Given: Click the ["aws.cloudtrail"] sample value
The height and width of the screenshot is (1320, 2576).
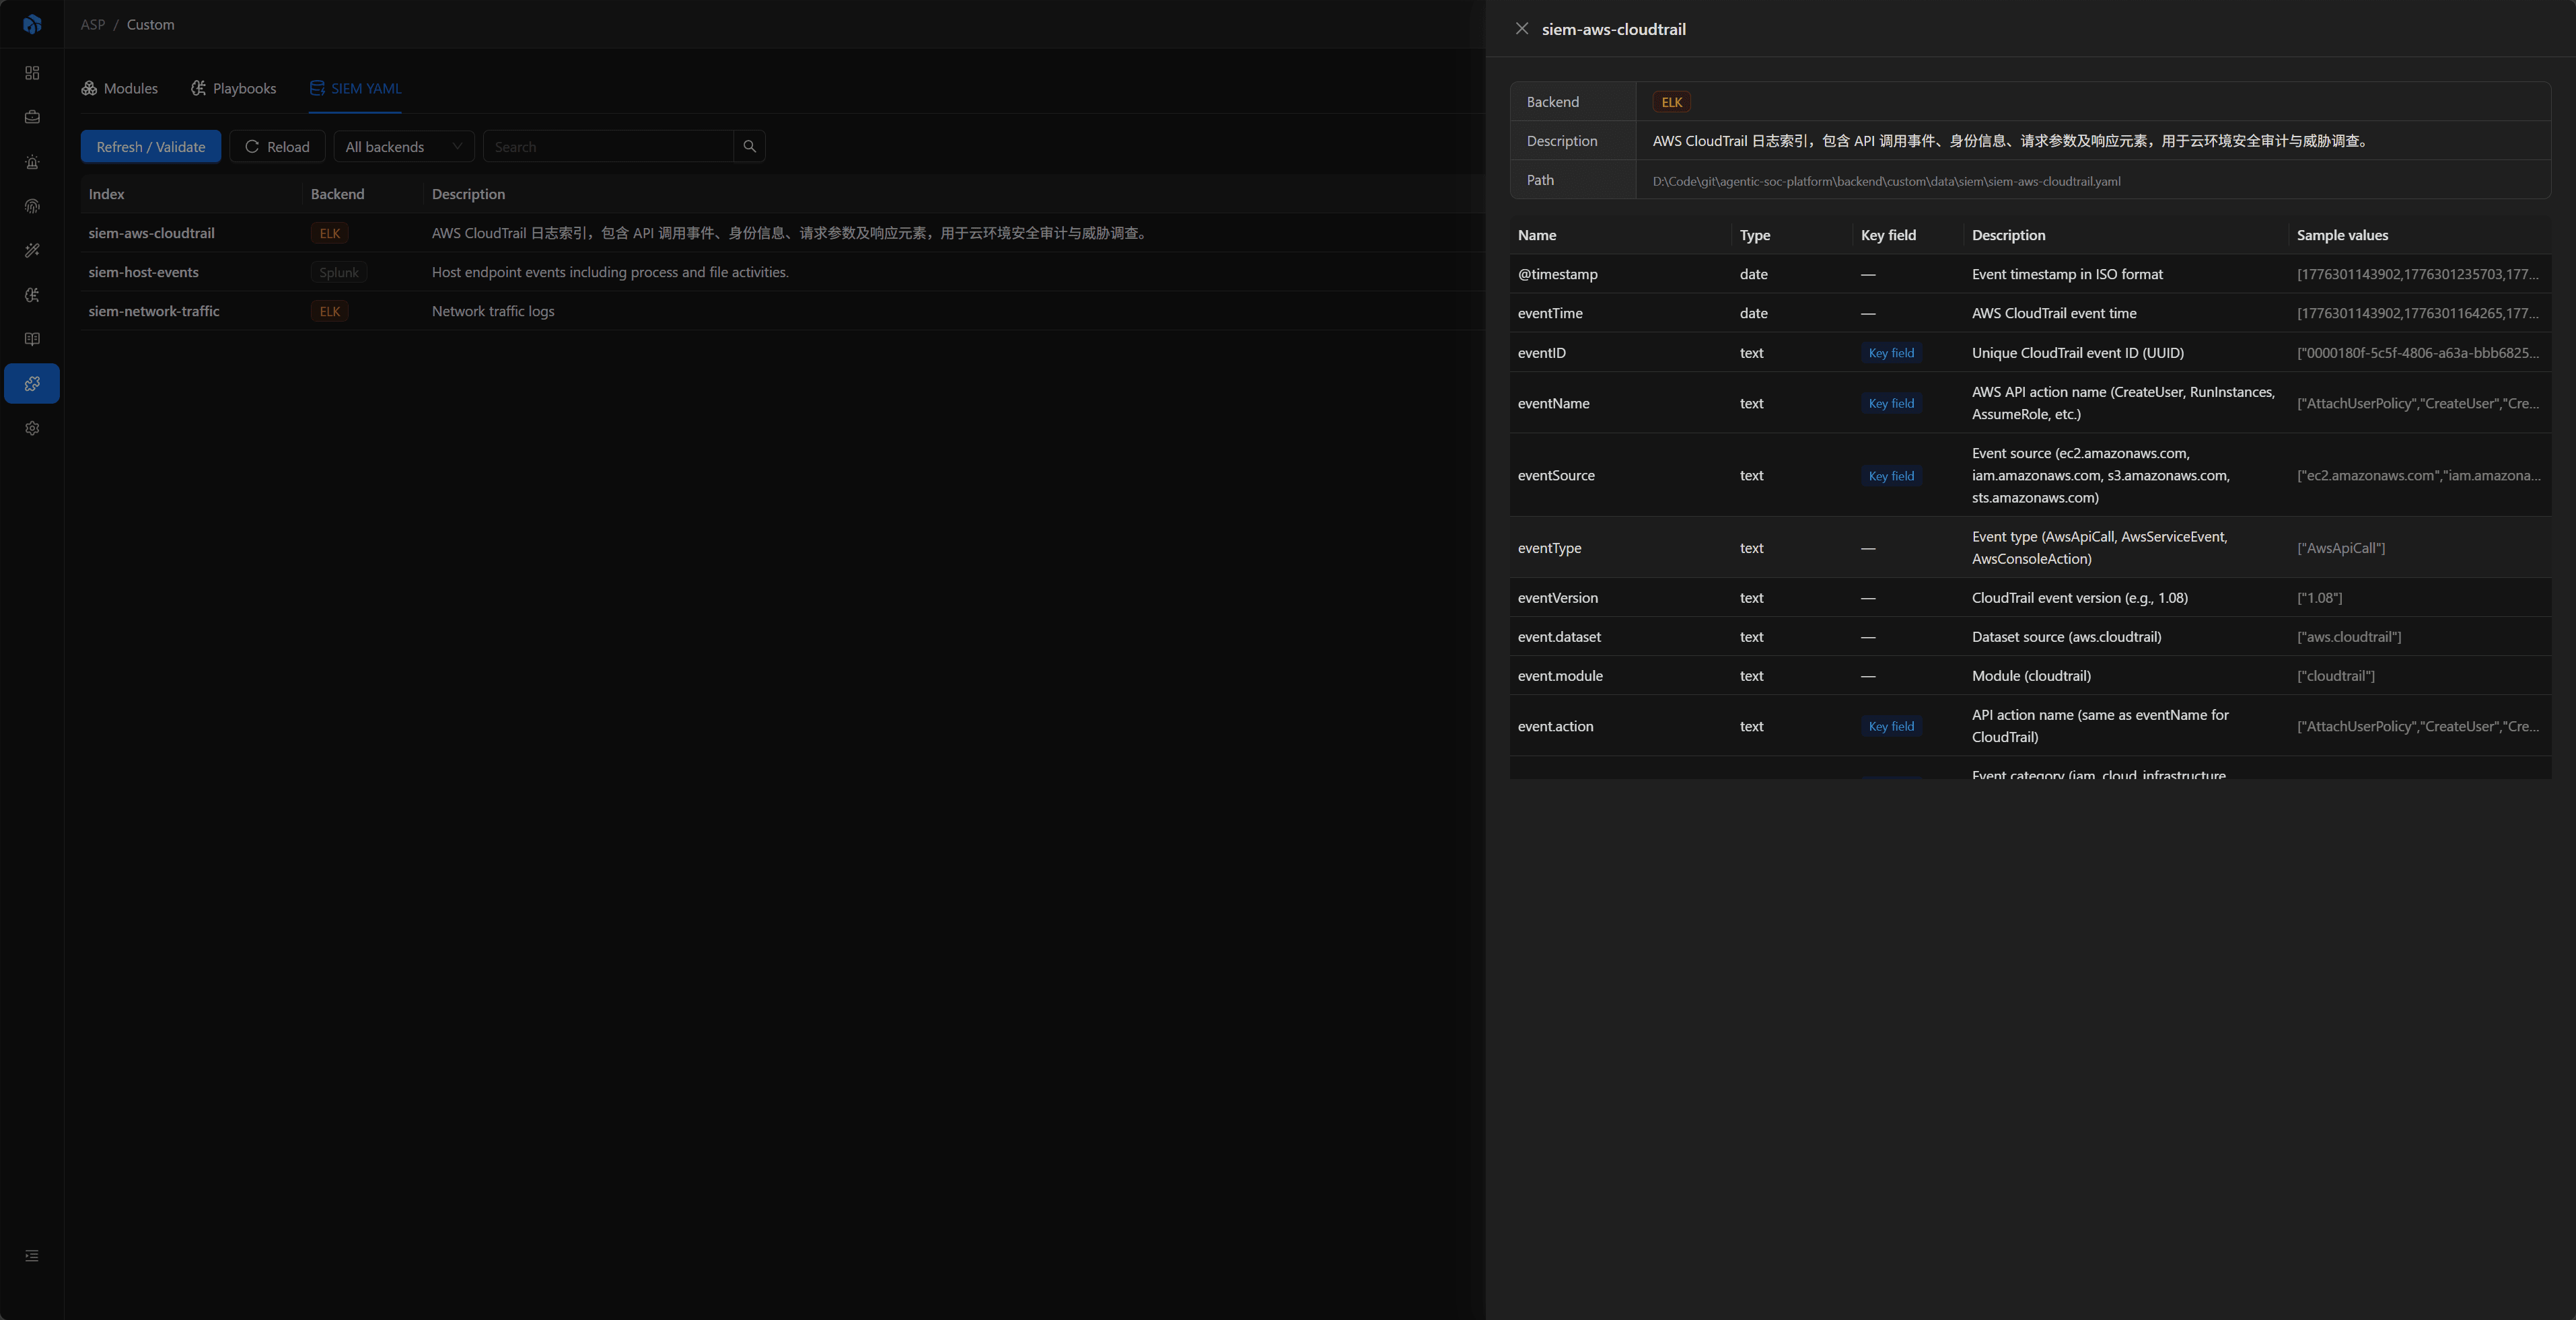Looking at the screenshot, I should 2349,637.
